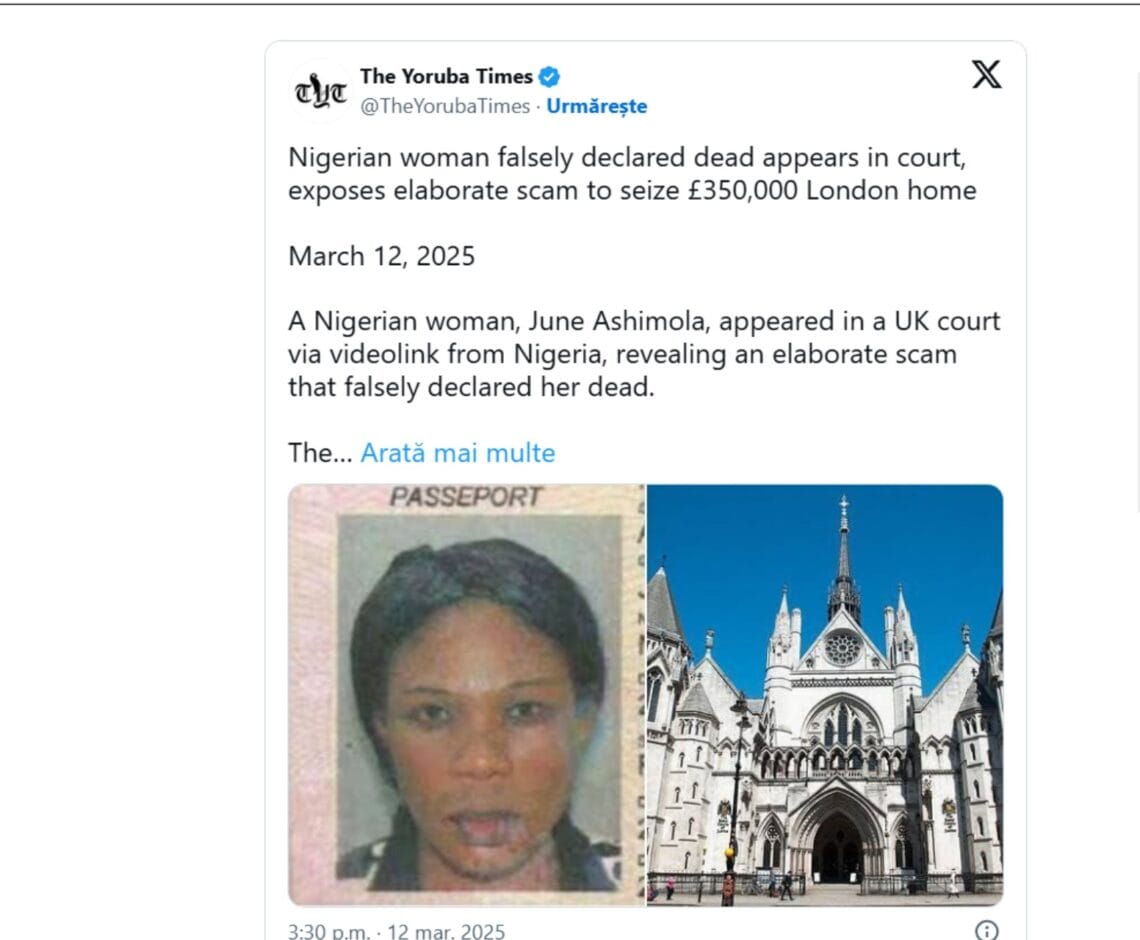Follow the account via Urmărește

(597, 106)
